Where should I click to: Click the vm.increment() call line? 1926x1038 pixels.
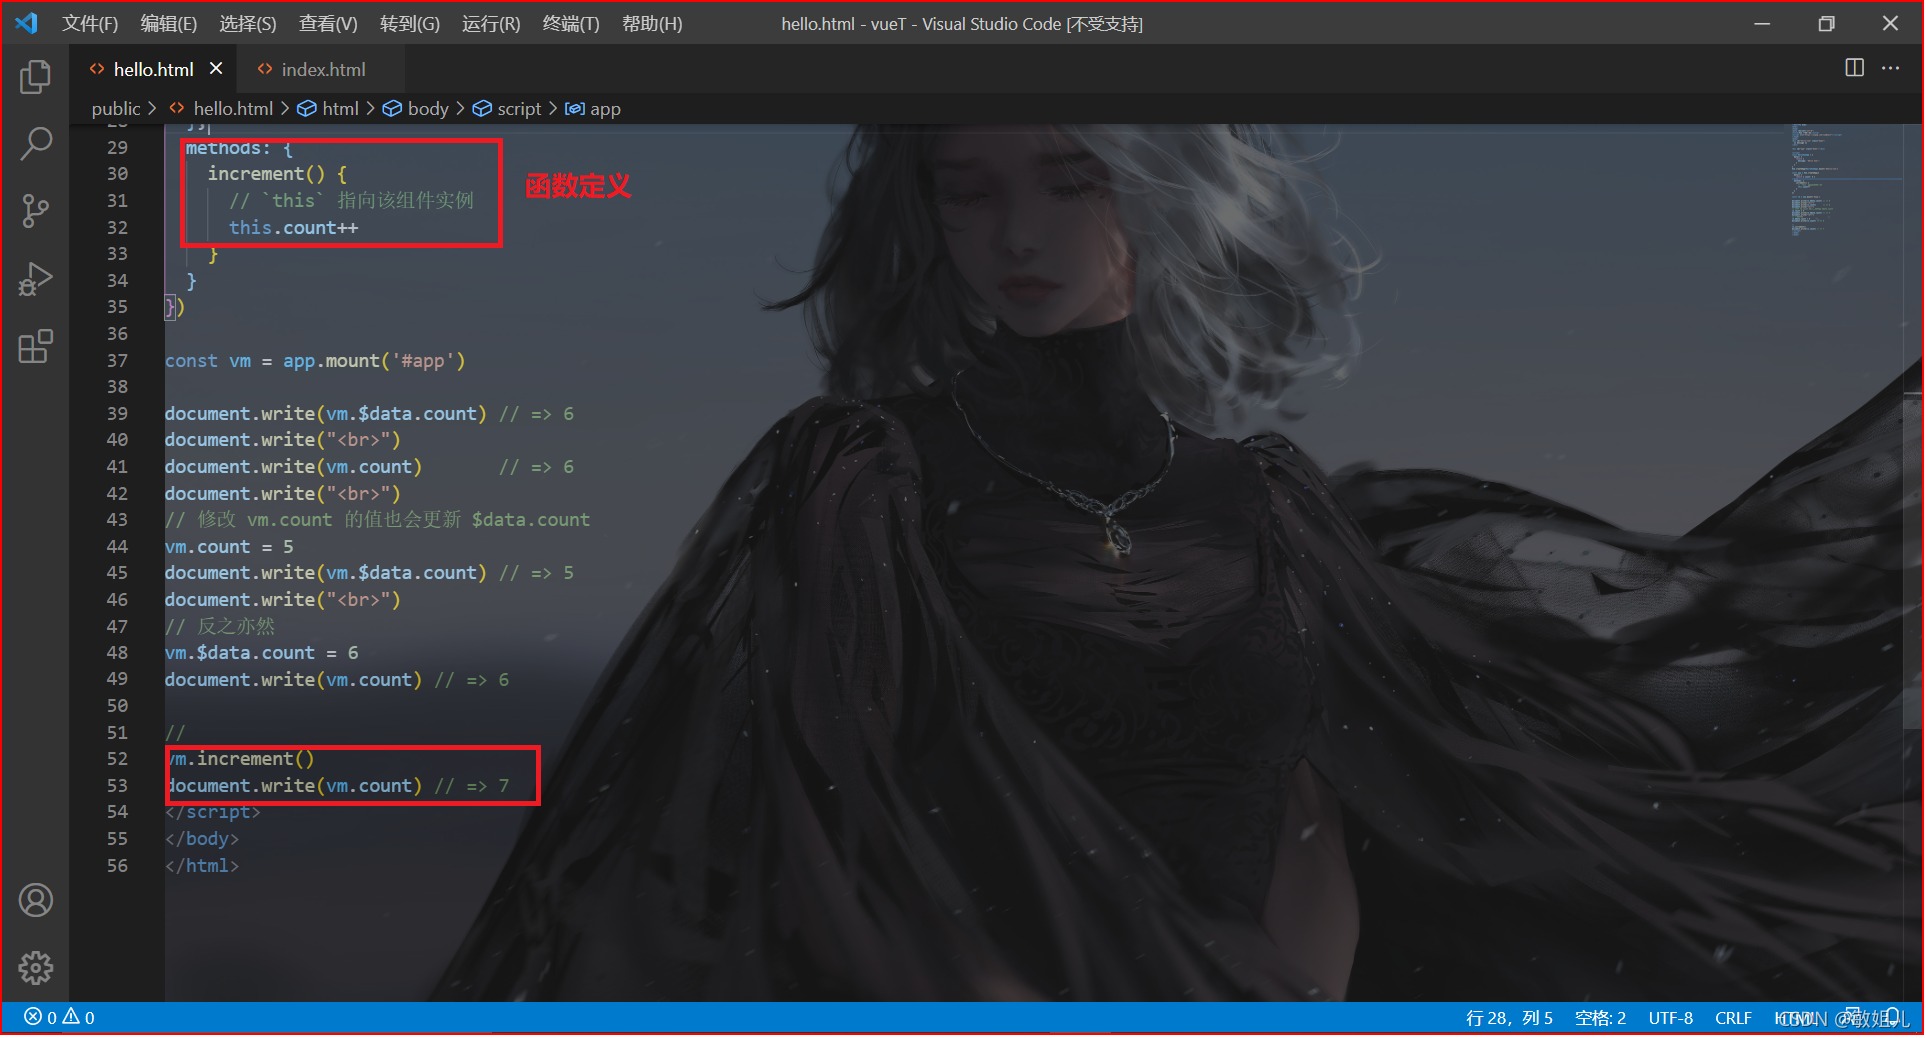240,758
